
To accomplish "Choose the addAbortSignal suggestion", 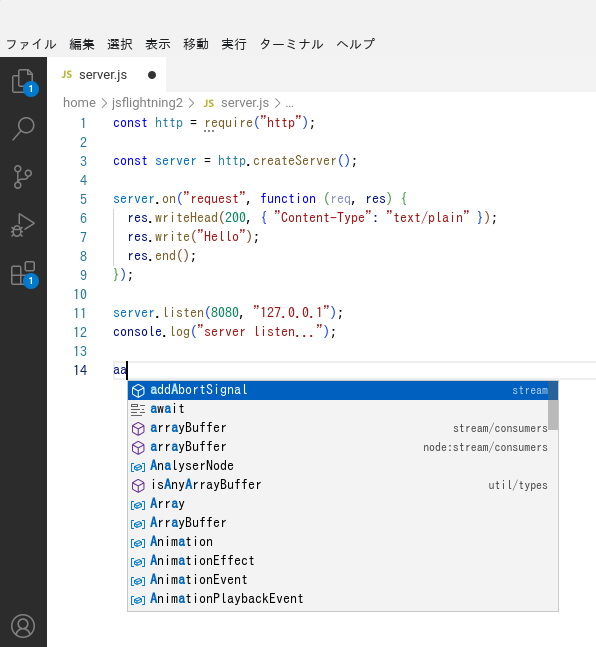I will (x=343, y=390).
